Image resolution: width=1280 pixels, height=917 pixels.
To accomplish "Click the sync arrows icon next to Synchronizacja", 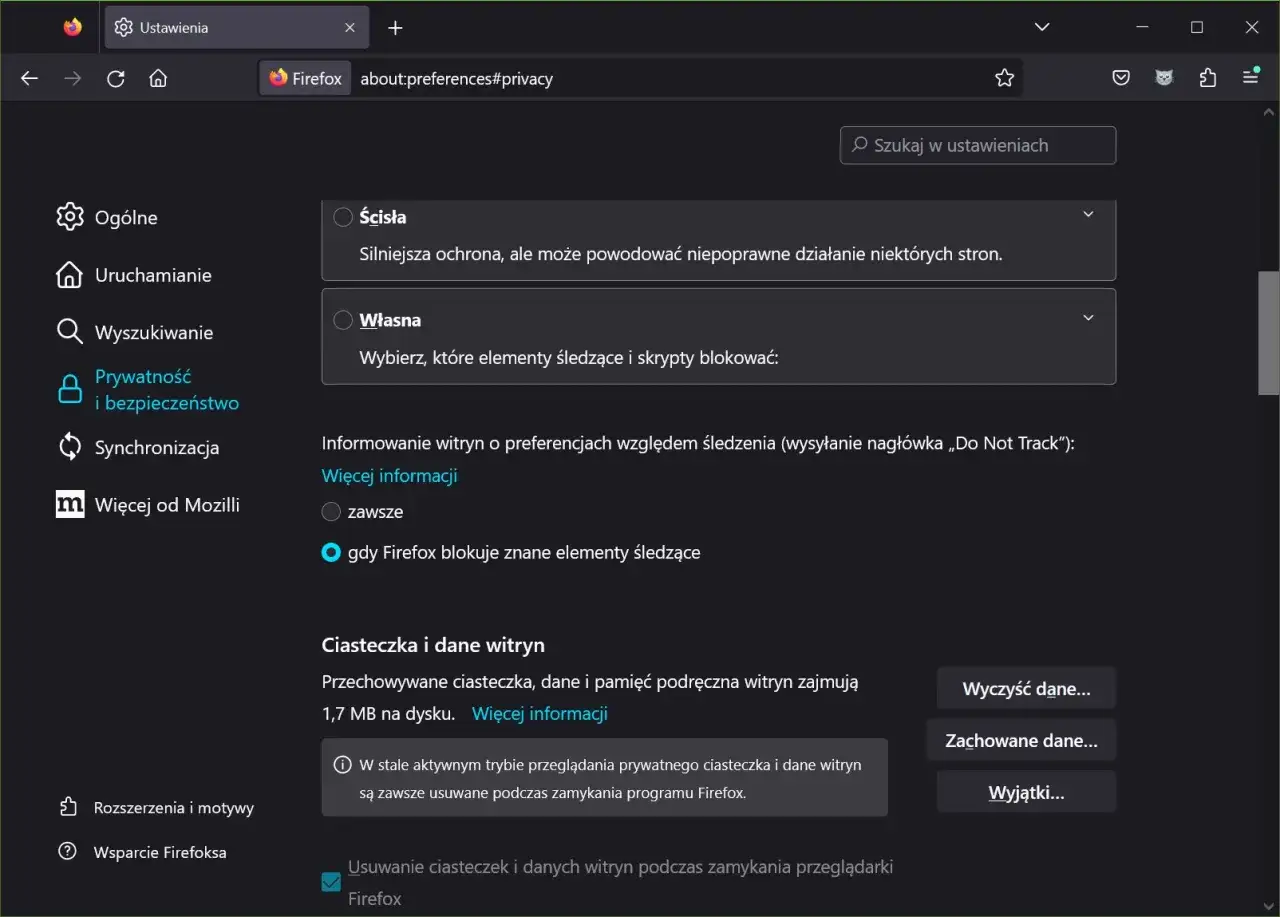I will pyautogui.click(x=70, y=447).
